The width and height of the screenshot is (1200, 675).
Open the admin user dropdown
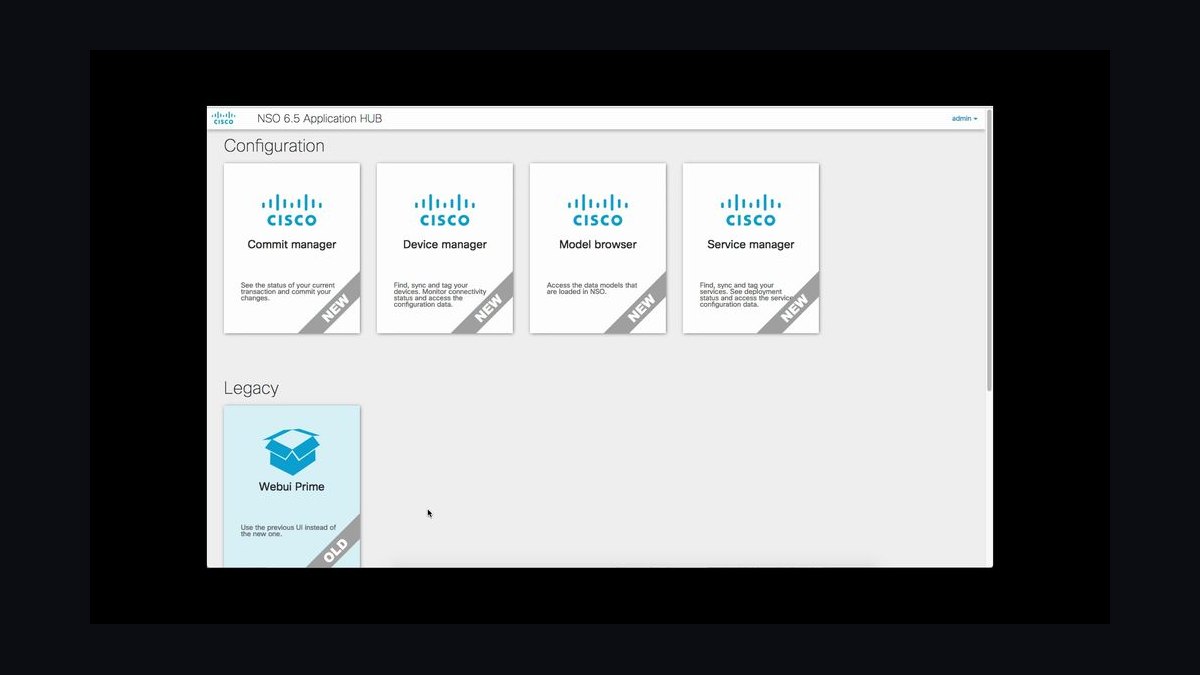(x=964, y=118)
